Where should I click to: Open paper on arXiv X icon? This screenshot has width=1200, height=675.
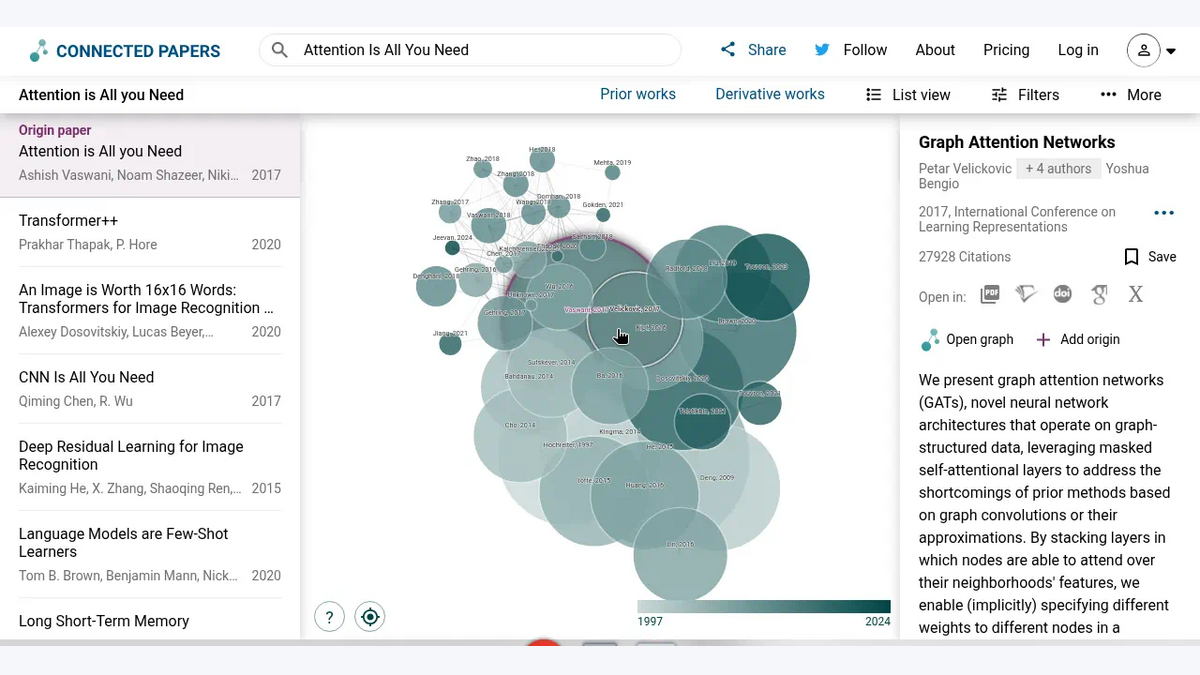[1136, 294]
